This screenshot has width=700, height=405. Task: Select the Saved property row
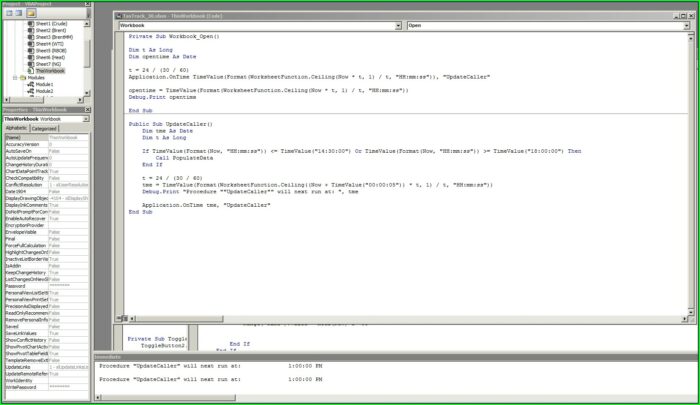click(46, 326)
